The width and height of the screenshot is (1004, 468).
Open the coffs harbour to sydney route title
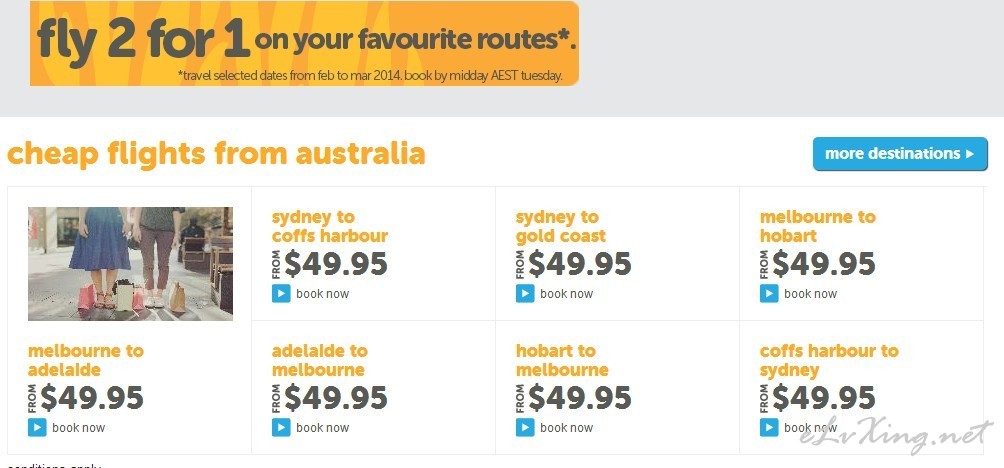point(829,360)
